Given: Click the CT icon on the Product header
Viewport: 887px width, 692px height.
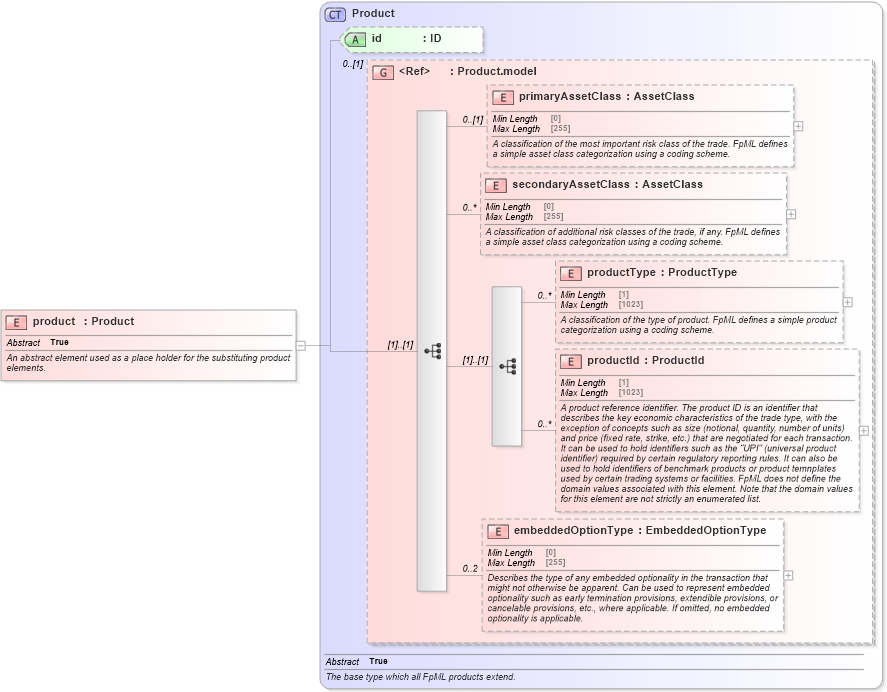Looking at the screenshot, I should (x=334, y=13).
